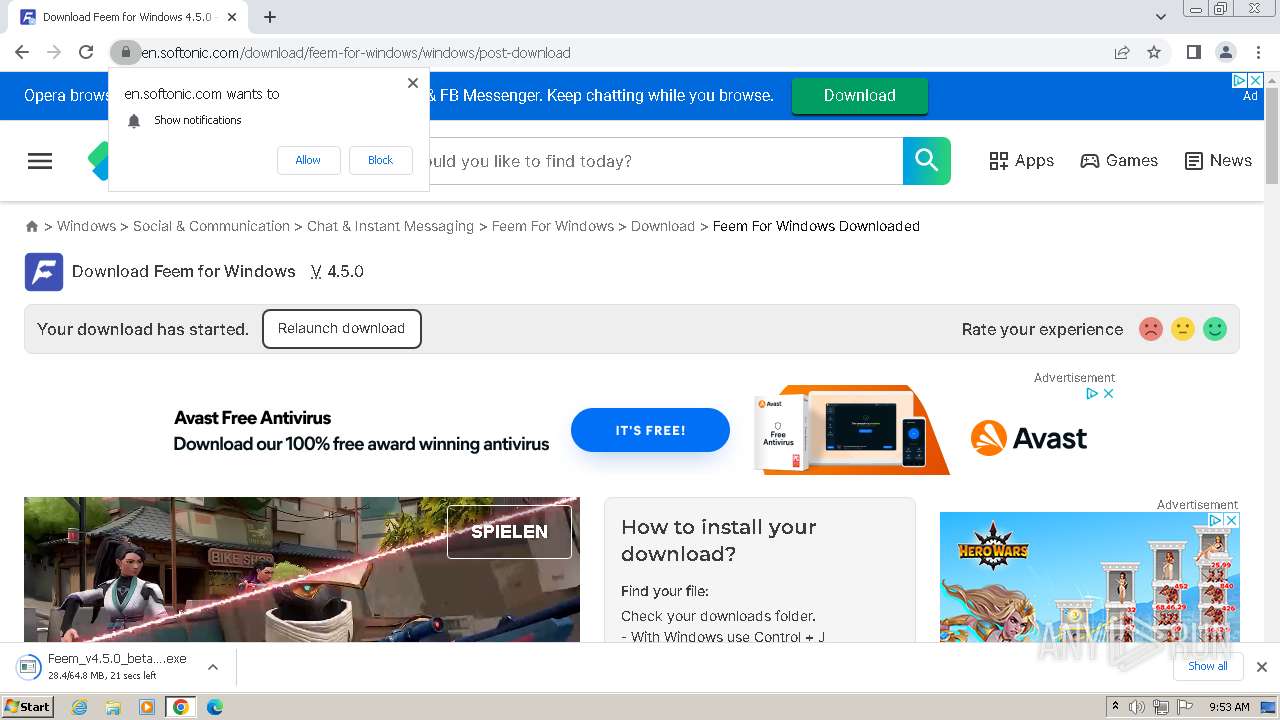Block notifications from en.softonic.com
Screen dimensions: 1280x720
coord(380,160)
